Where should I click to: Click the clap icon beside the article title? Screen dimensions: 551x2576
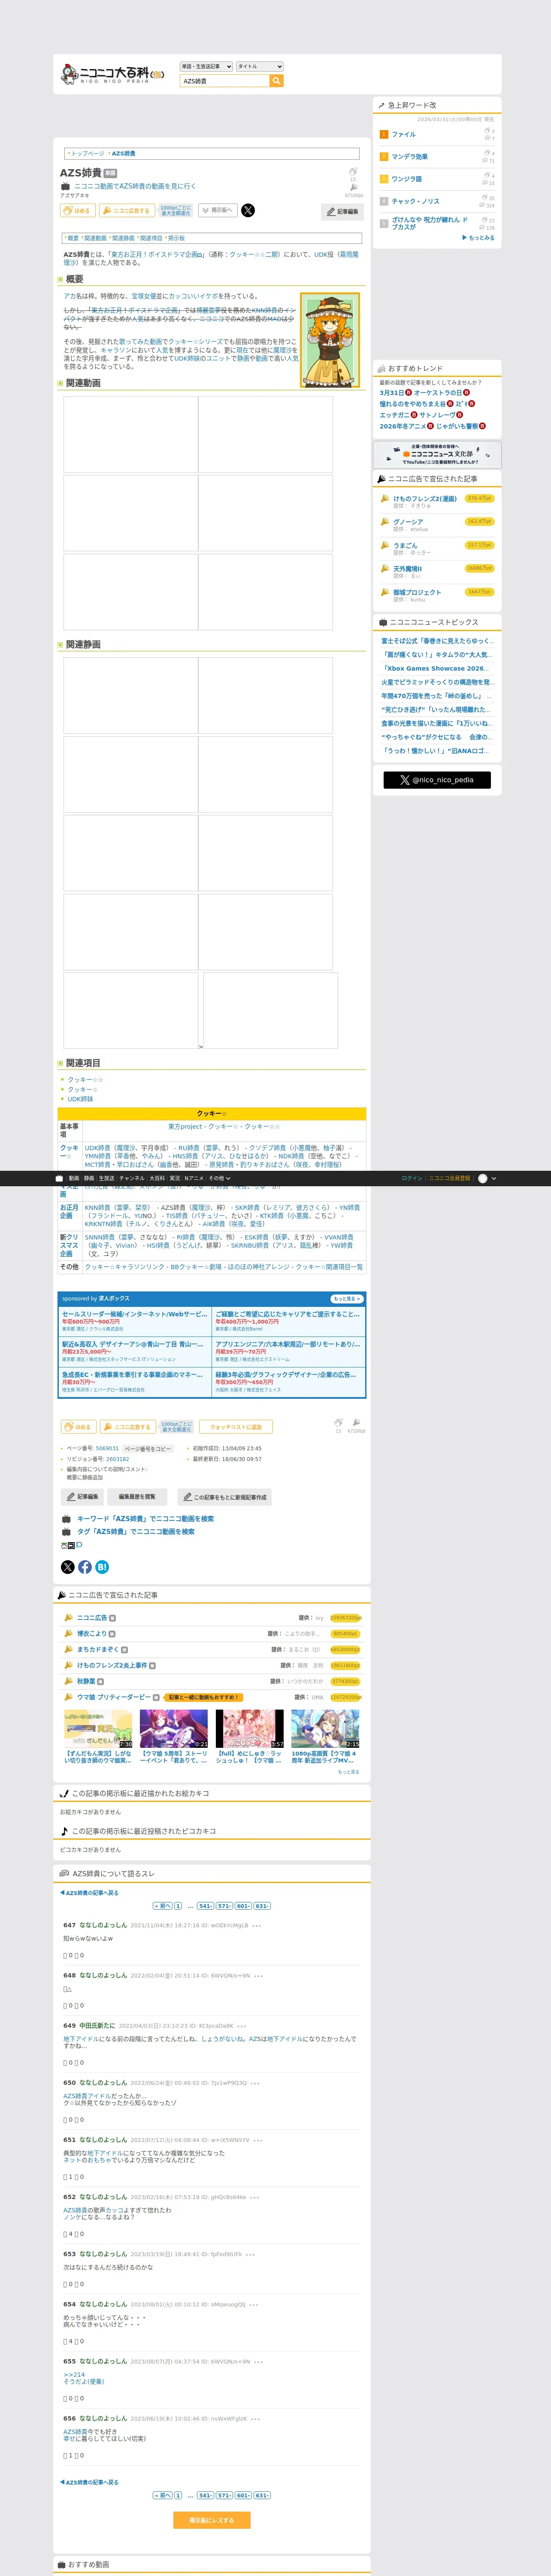coord(353,172)
